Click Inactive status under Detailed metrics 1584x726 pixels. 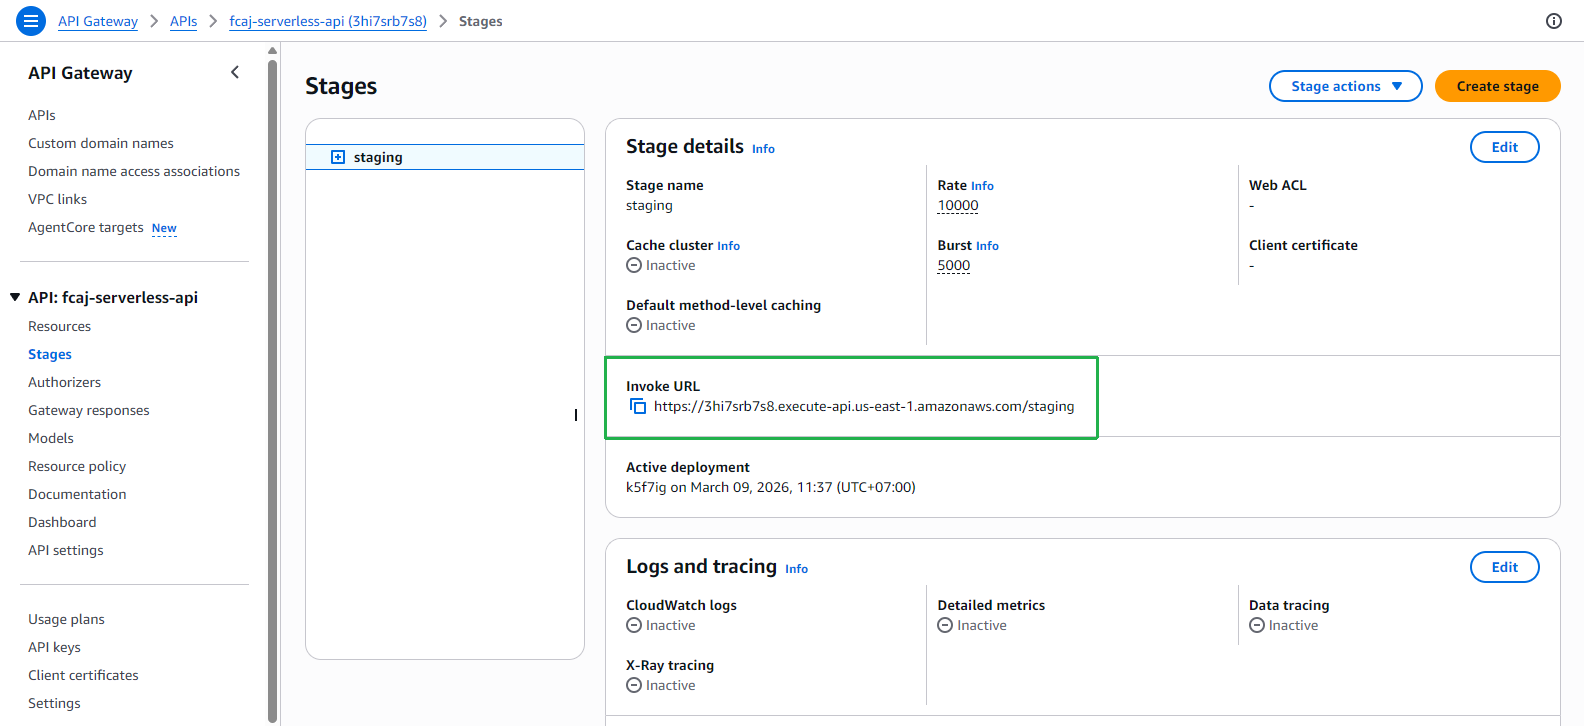pyautogui.click(x=972, y=625)
